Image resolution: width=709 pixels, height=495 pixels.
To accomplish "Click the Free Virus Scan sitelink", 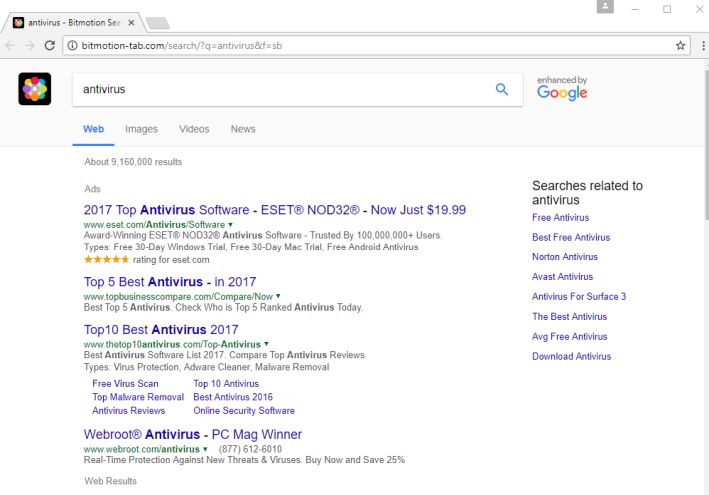I will 125,383.
